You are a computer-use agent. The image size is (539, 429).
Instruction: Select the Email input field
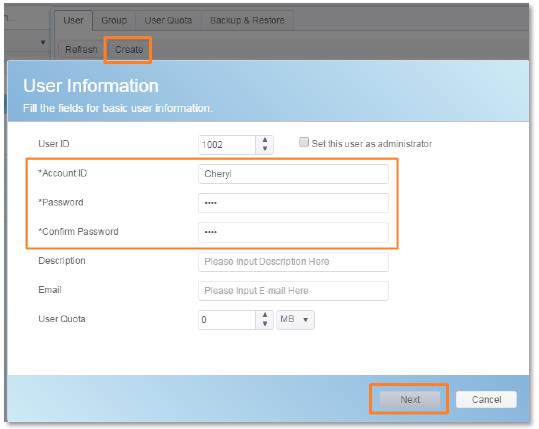[x=294, y=291]
